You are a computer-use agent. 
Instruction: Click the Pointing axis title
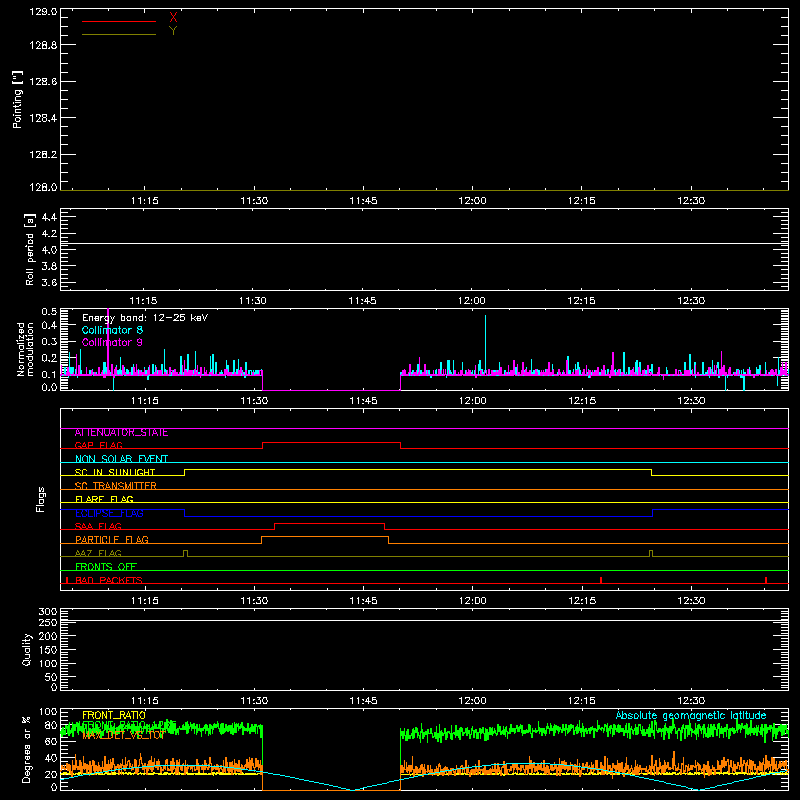(x=17, y=100)
